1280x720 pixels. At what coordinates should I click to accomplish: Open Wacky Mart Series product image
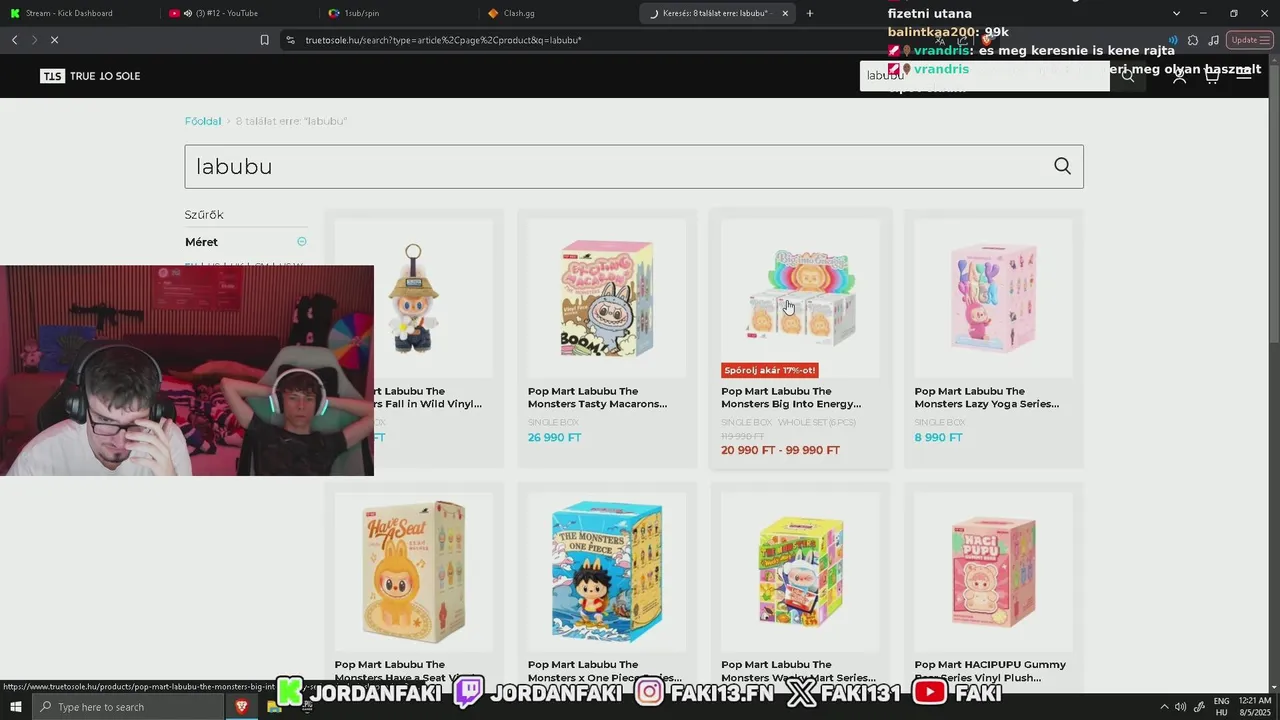(800, 572)
